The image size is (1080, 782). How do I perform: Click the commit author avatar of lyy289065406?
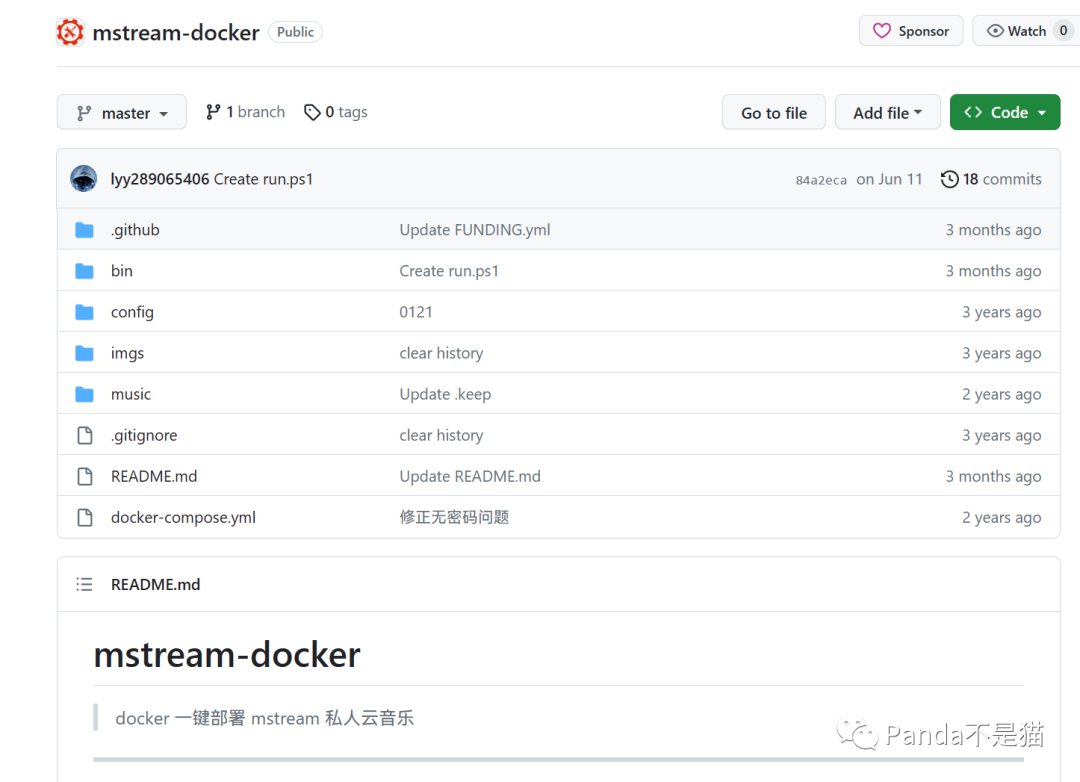pos(83,178)
